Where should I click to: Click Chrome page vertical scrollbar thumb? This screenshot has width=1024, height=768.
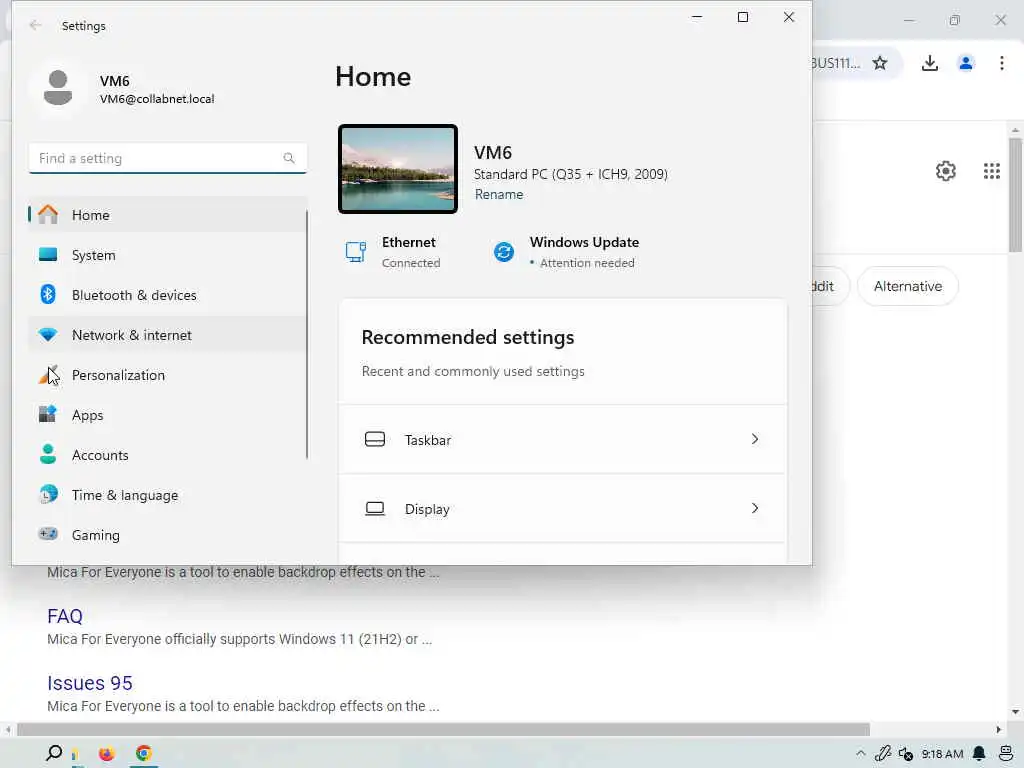[x=1015, y=195]
